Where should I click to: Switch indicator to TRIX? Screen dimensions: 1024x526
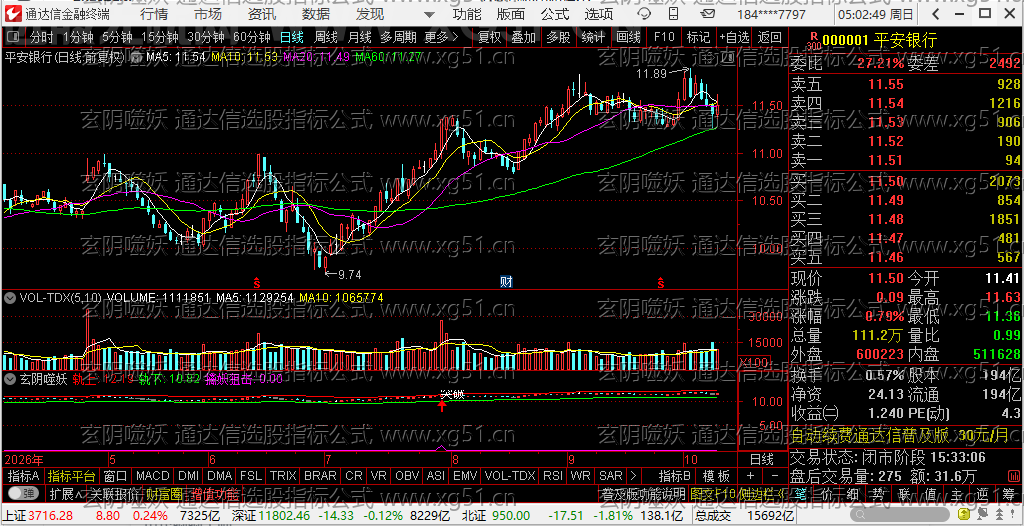click(283, 476)
